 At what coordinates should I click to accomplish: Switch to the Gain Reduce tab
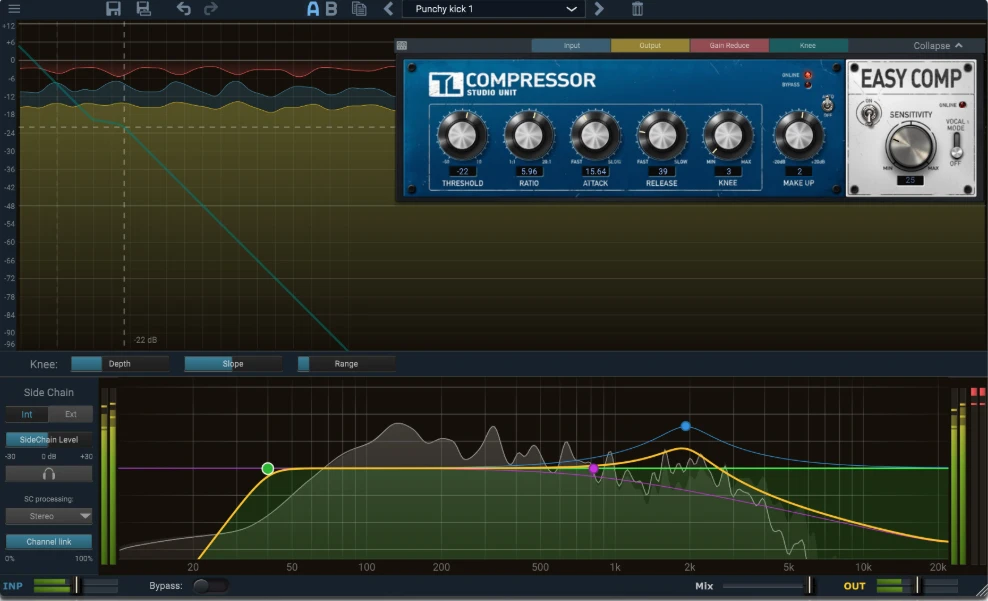(x=729, y=45)
